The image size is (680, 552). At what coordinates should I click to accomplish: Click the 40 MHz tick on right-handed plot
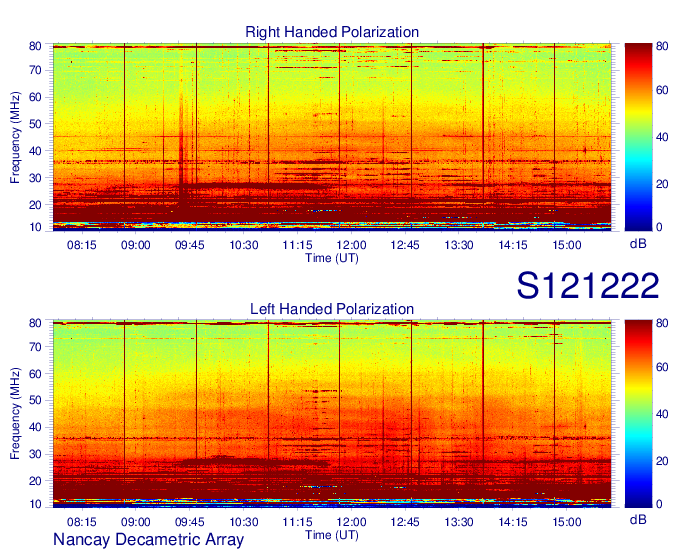(x=35, y=151)
